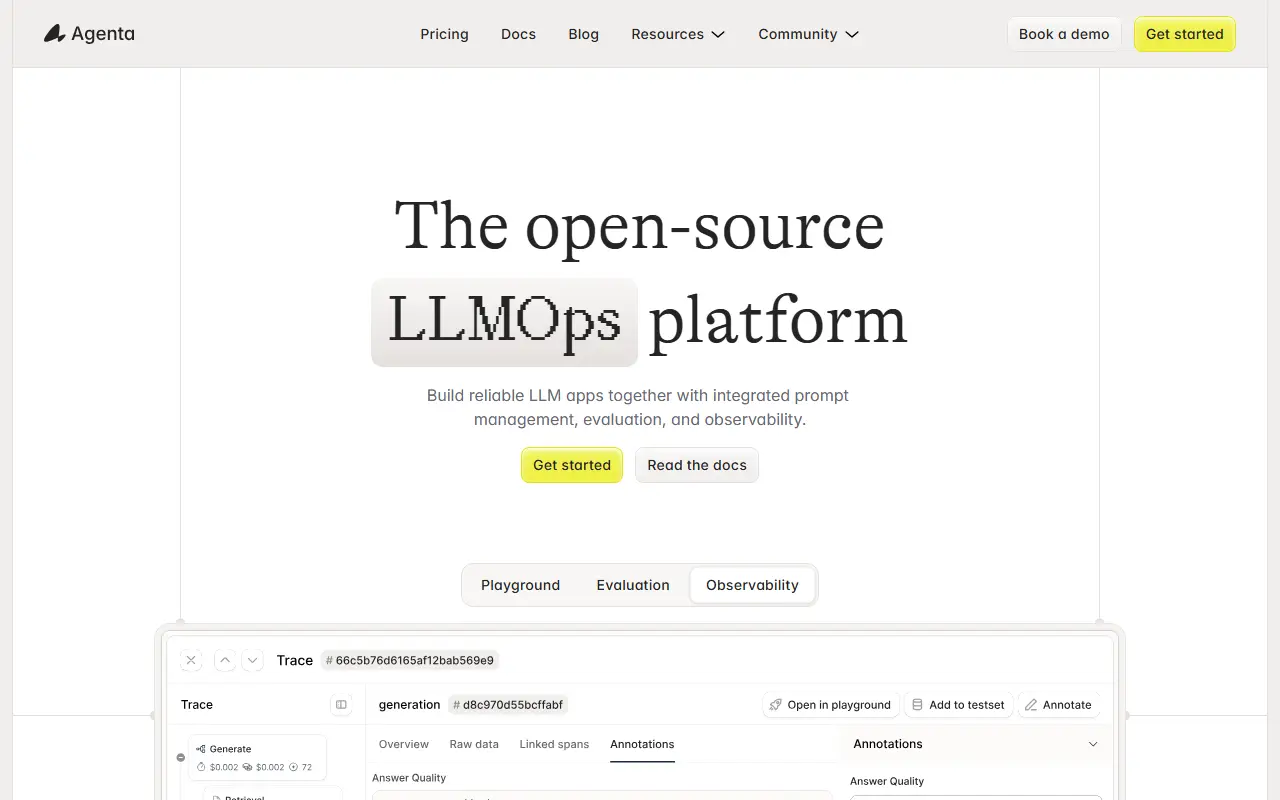Click the trace ID 66c5b76d6165af12bab569e9

[410, 660]
